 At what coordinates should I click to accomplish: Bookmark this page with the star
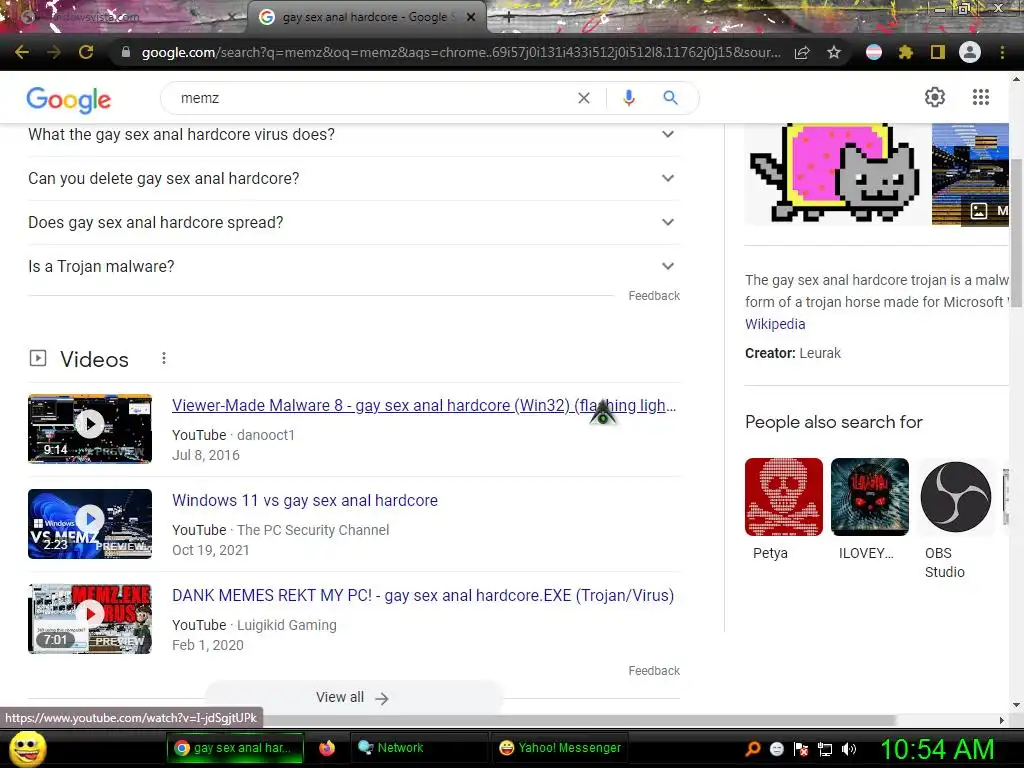click(834, 52)
